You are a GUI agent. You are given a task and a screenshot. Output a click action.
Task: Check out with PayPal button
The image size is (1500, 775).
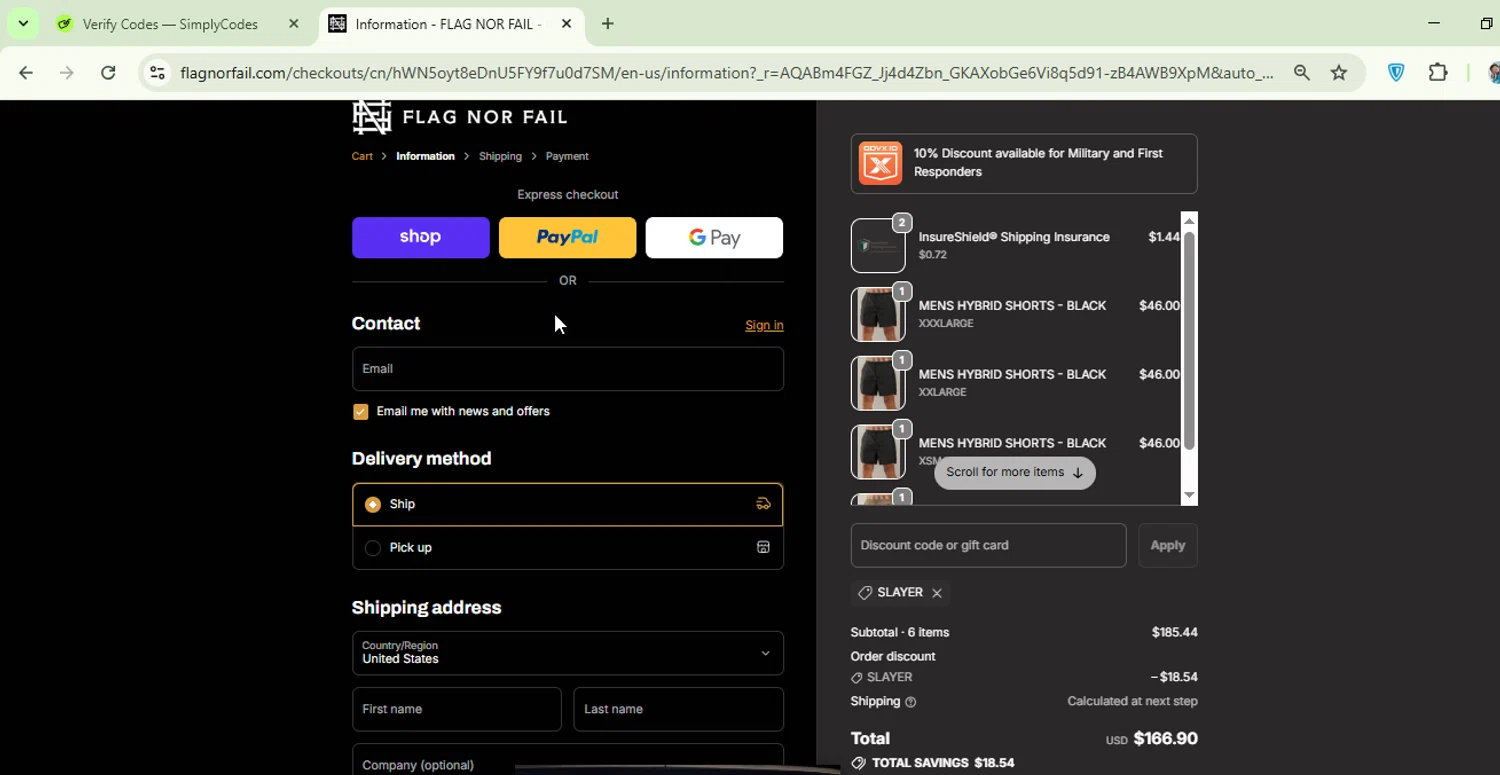coord(567,238)
